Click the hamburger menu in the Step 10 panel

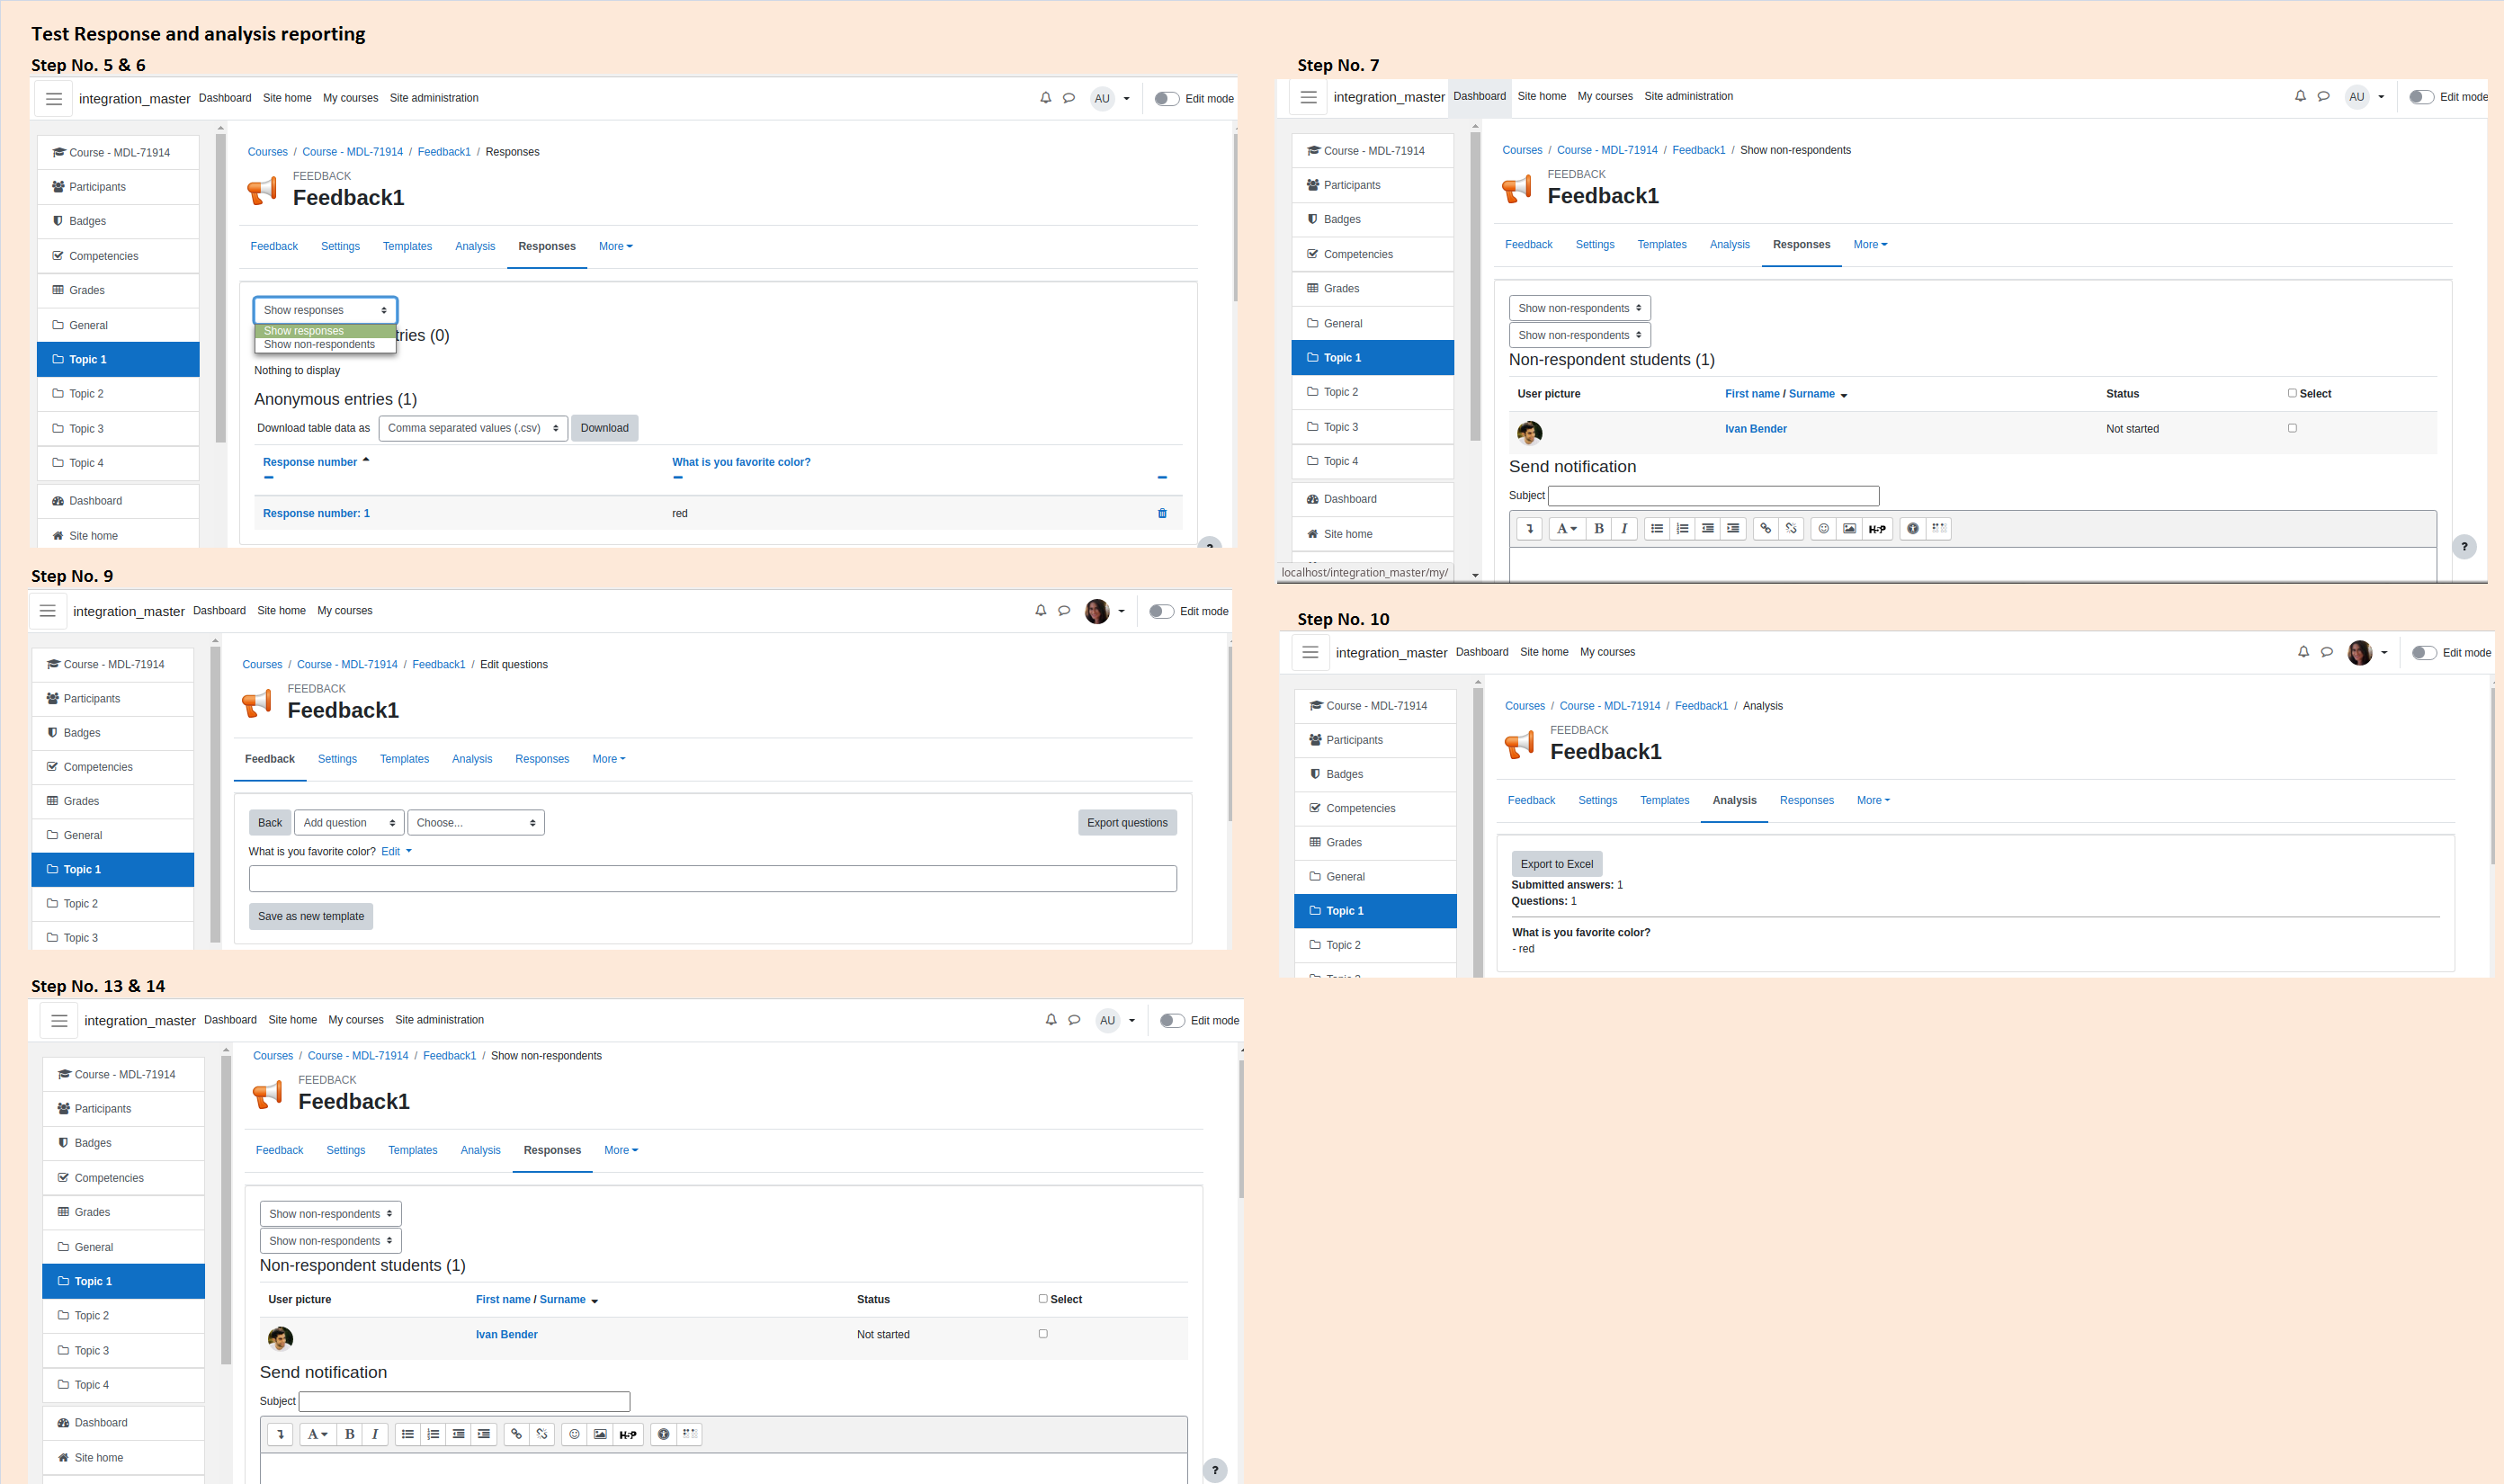pos(1310,652)
